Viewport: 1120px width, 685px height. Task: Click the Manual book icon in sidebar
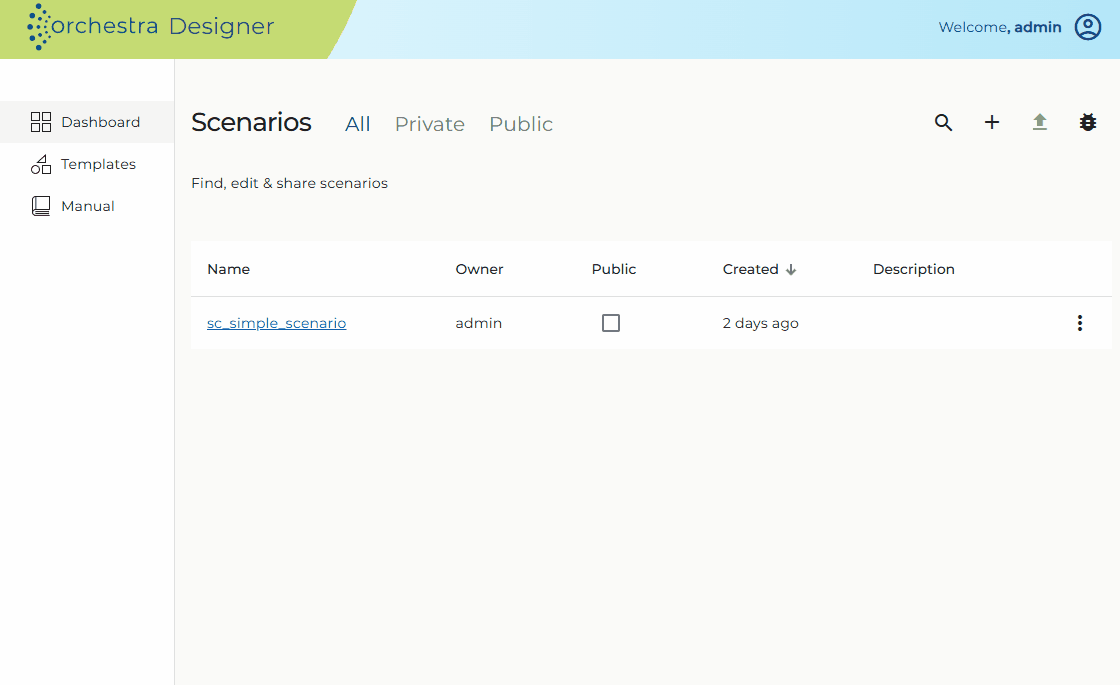pyautogui.click(x=41, y=206)
